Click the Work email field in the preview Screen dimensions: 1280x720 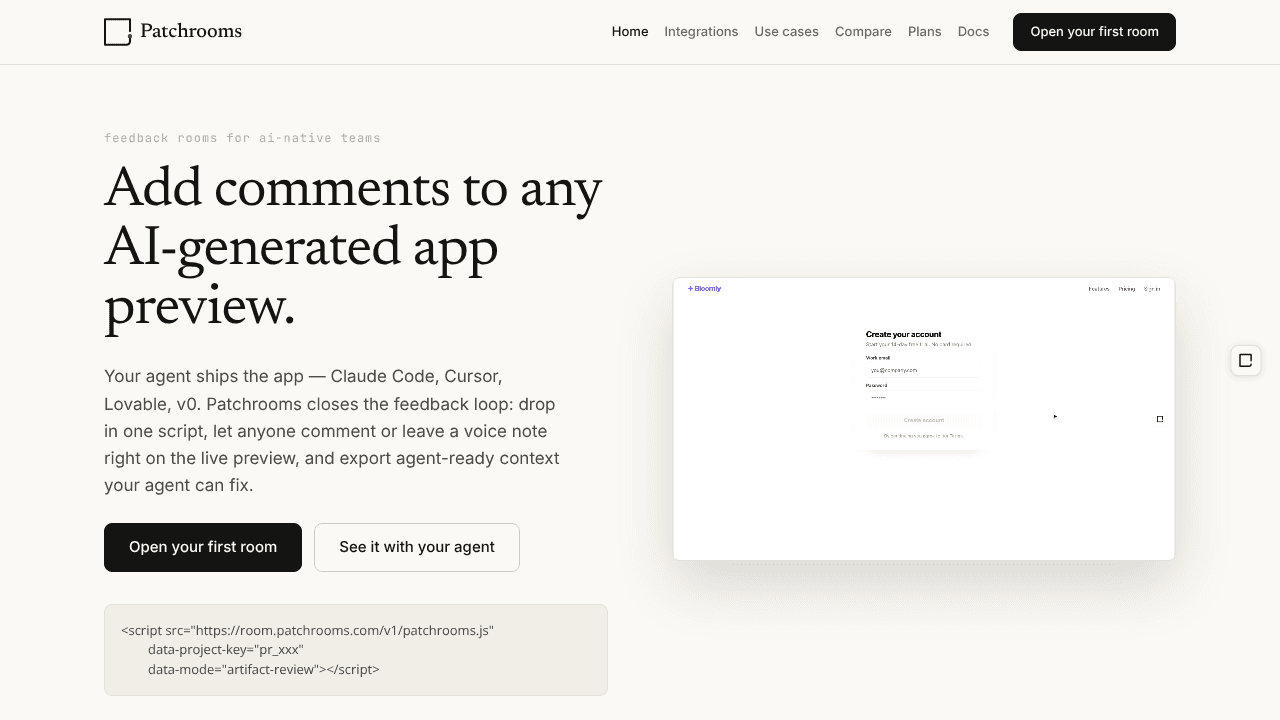pyautogui.click(x=923, y=370)
